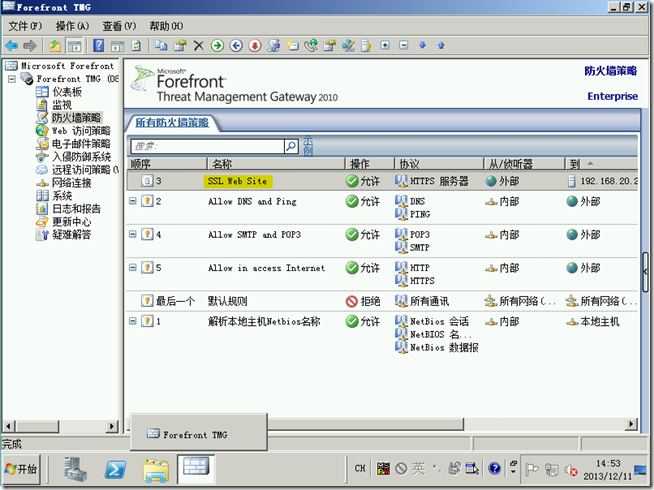Select 更新中心 in the tree
Image resolution: width=654 pixels, height=490 pixels.
coord(71,222)
